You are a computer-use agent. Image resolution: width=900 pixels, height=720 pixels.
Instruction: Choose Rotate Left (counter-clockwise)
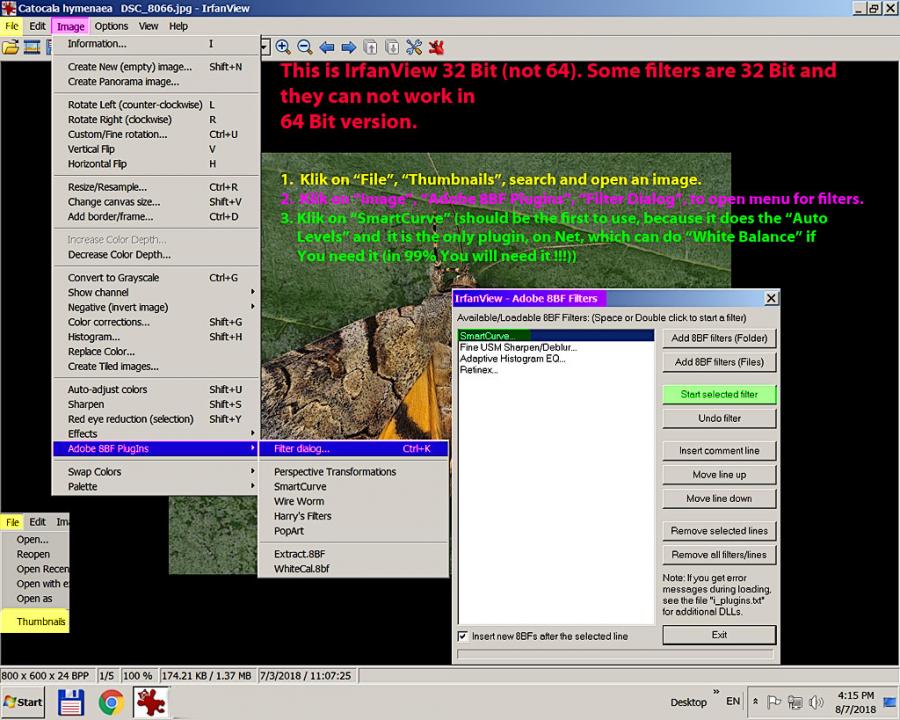point(156,105)
